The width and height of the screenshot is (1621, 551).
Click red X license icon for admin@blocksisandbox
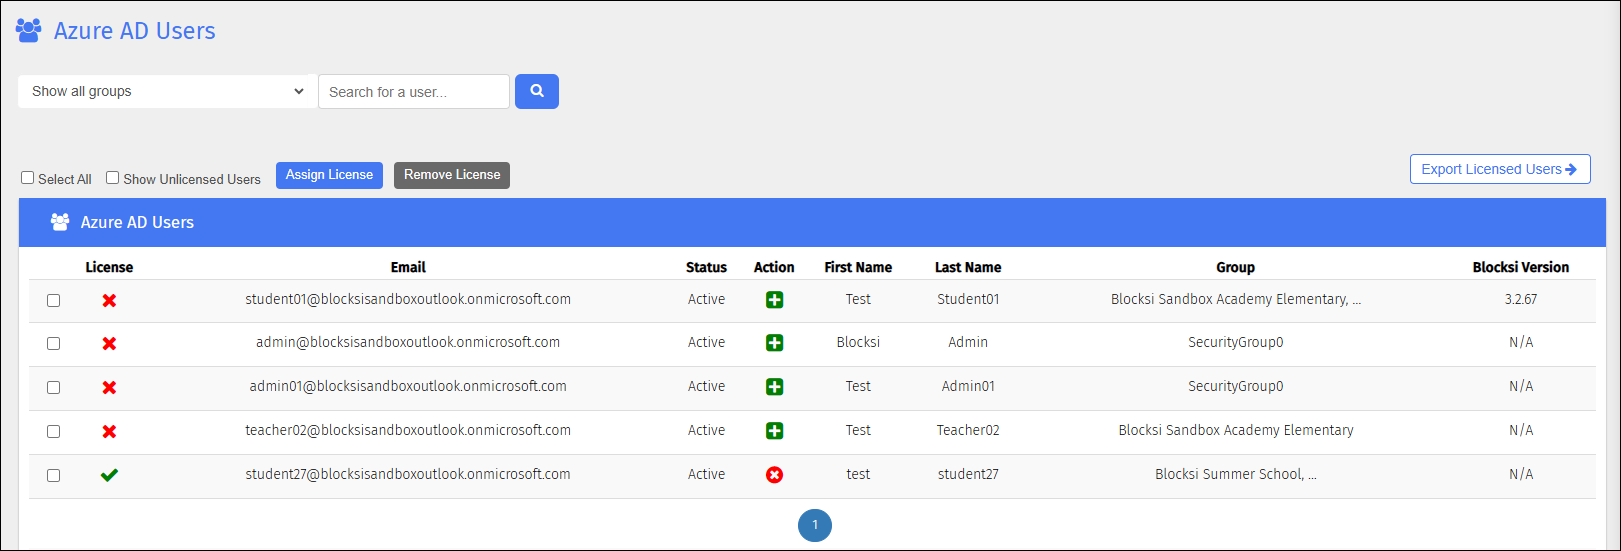[109, 343]
